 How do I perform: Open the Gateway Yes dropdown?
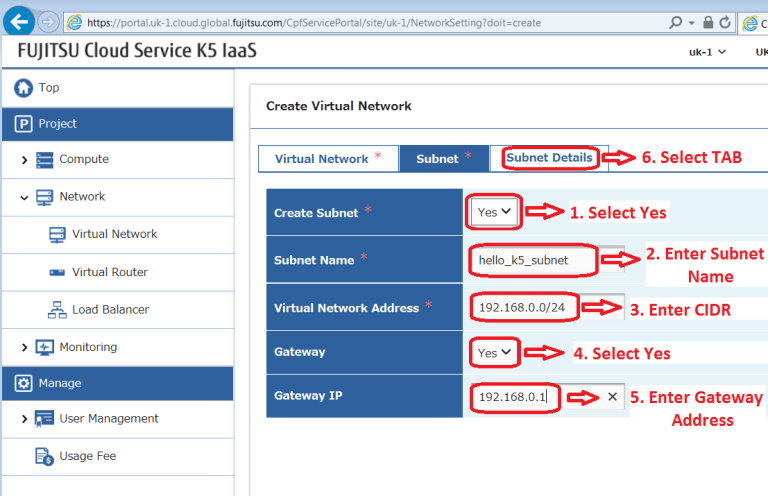click(x=494, y=353)
